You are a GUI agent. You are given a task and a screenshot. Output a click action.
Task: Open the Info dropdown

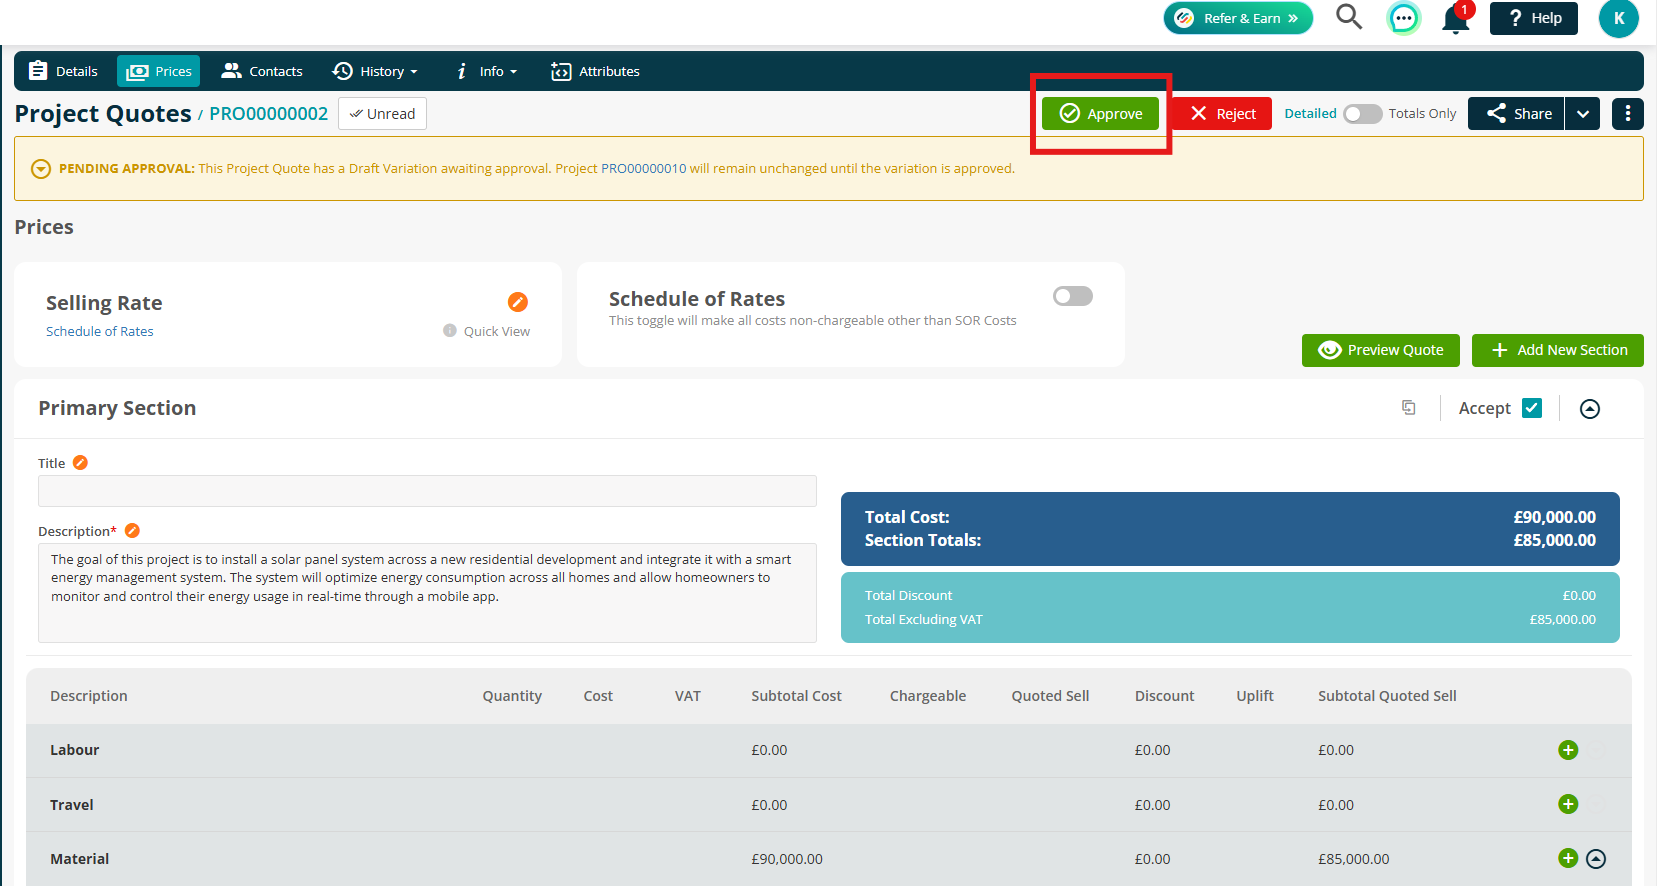[x=487, y=71]
